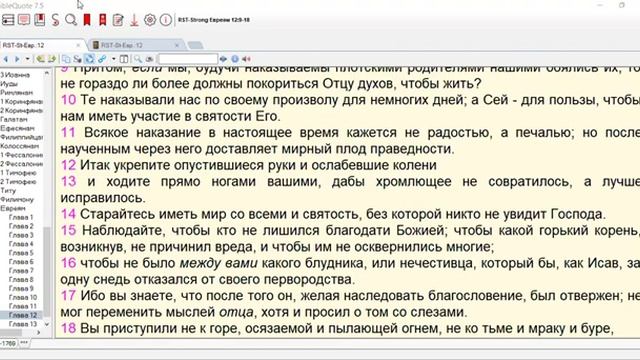This screenshot has height=360, width=640.
Task: Click the second red bookmark with mark icon
Action: pos(102,20)
